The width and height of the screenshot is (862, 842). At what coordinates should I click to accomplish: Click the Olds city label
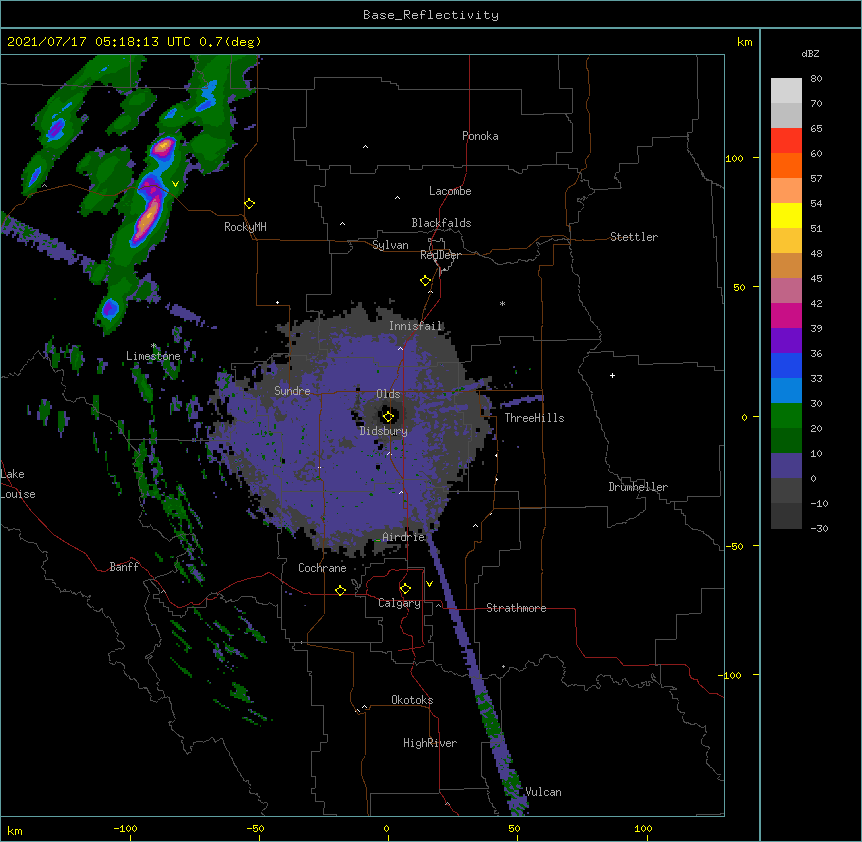(x=388, y=394)
